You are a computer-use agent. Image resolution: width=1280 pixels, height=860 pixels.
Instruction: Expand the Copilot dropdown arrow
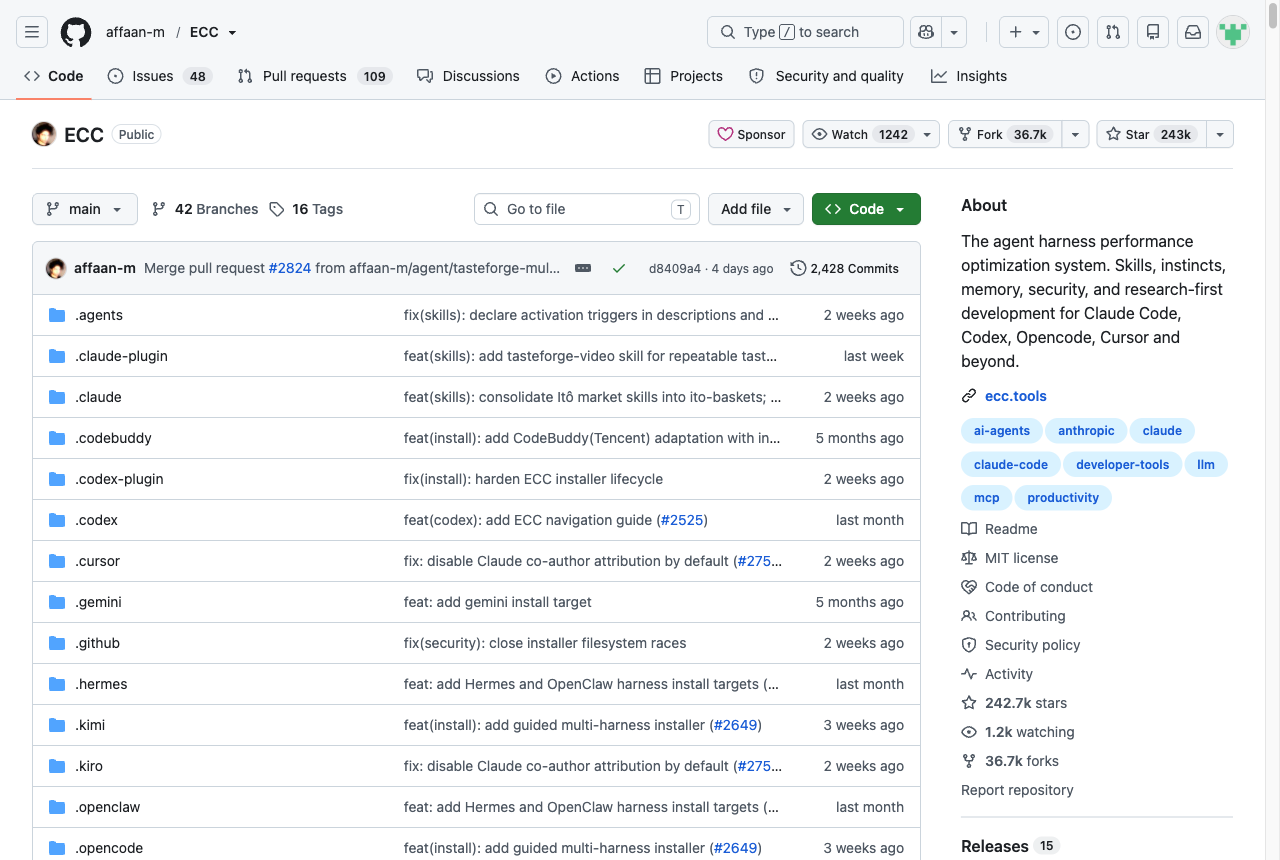(954, 32)
